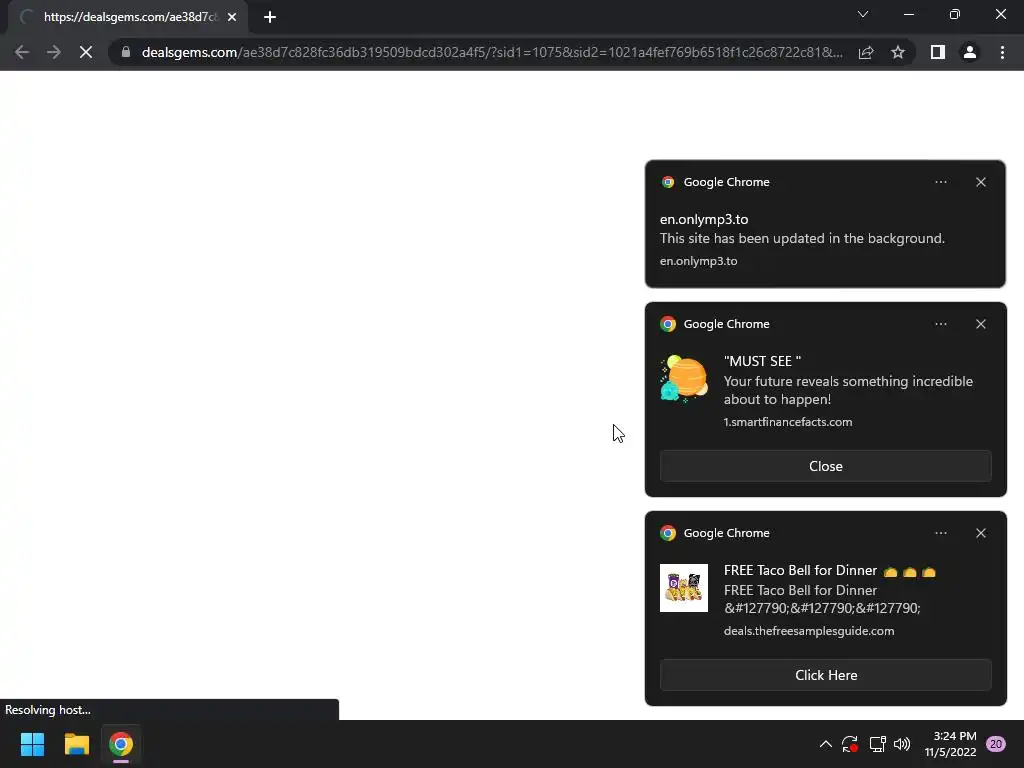
Task: Dismiss the Taco Bell notification
Action: [x=980, y=533]
